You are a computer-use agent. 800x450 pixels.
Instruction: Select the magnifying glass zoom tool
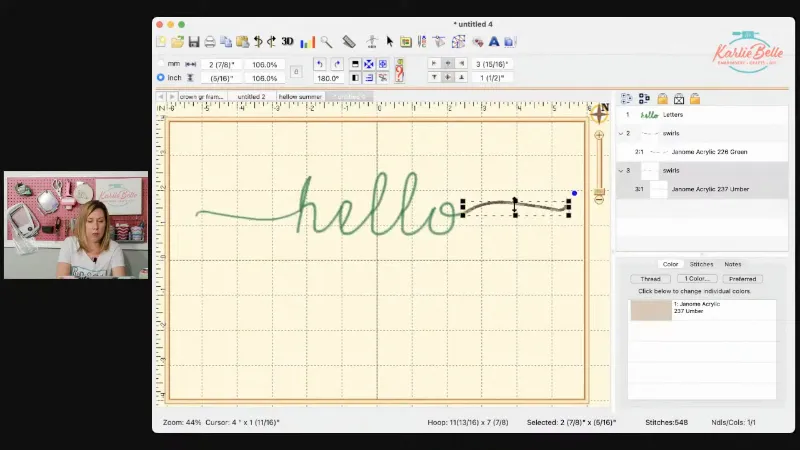[327, 42]
